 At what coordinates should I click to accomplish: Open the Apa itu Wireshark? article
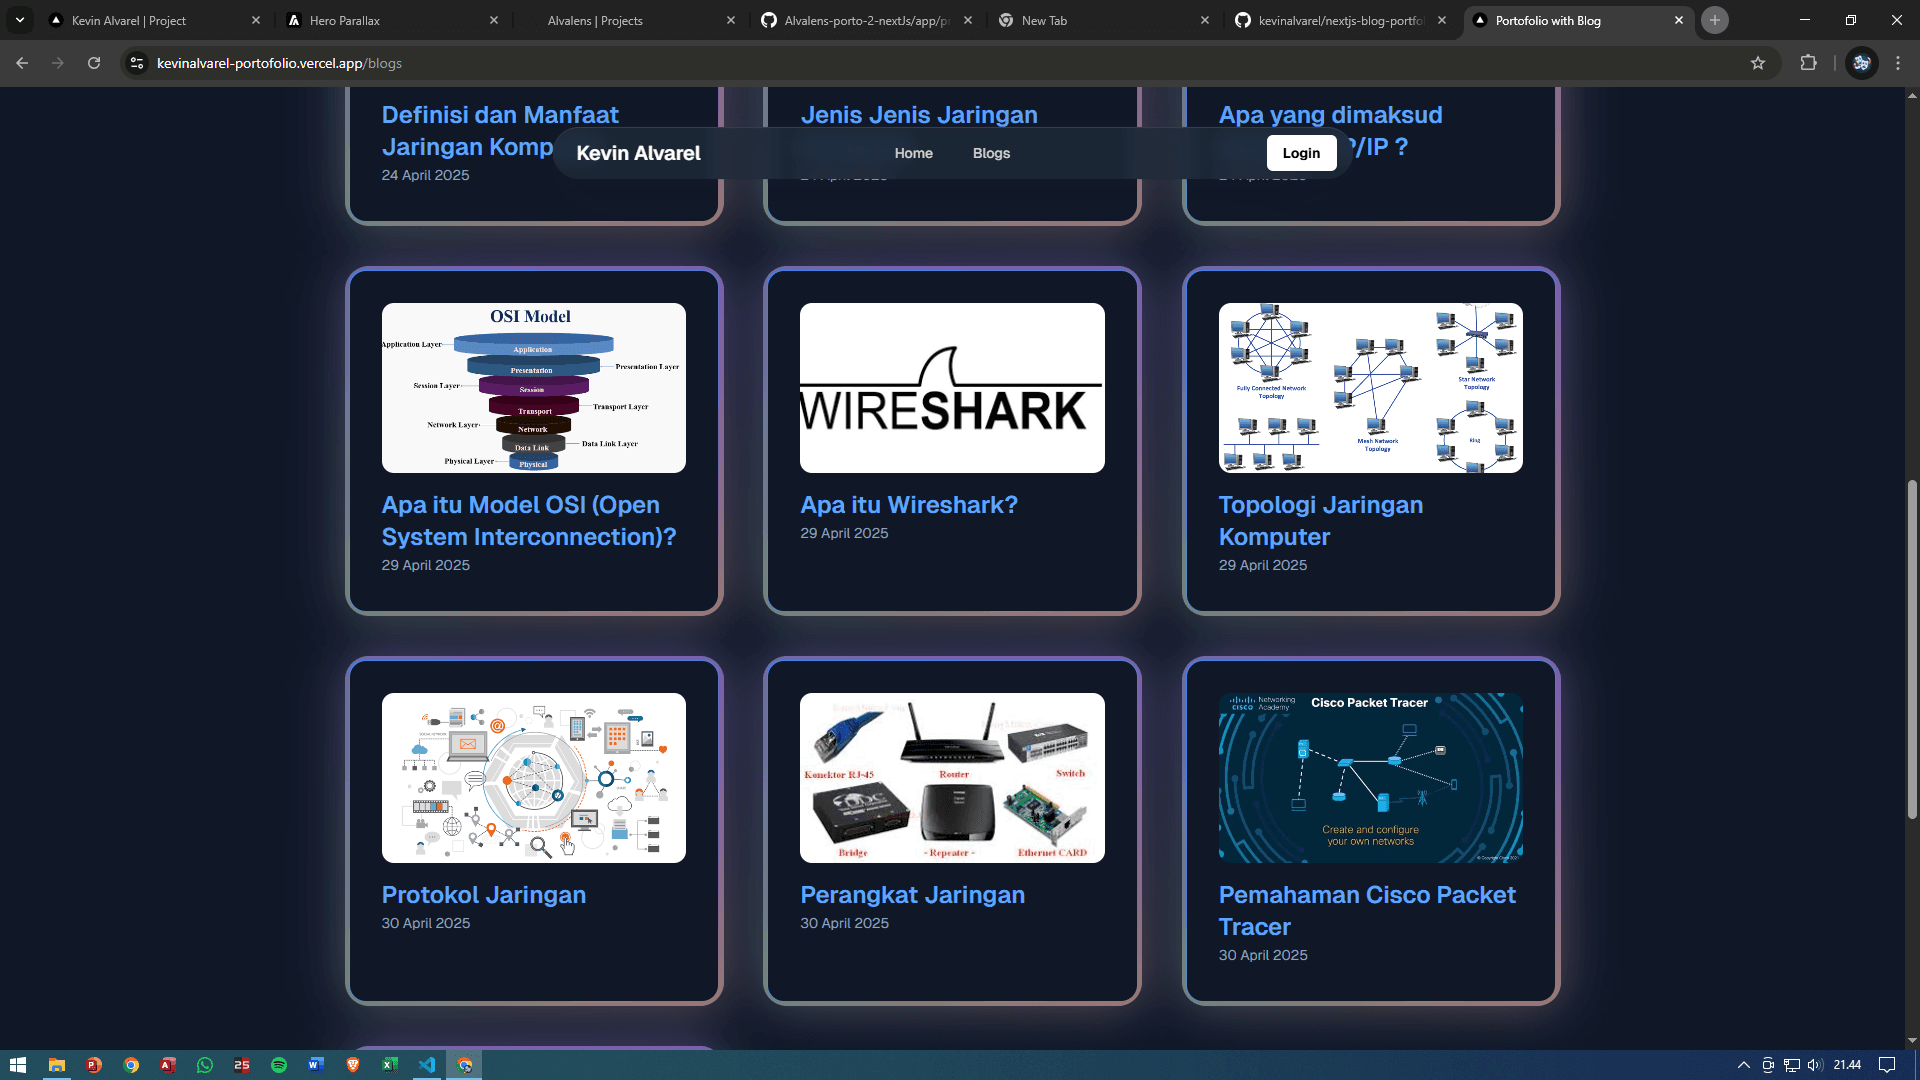tap(908, 505)
